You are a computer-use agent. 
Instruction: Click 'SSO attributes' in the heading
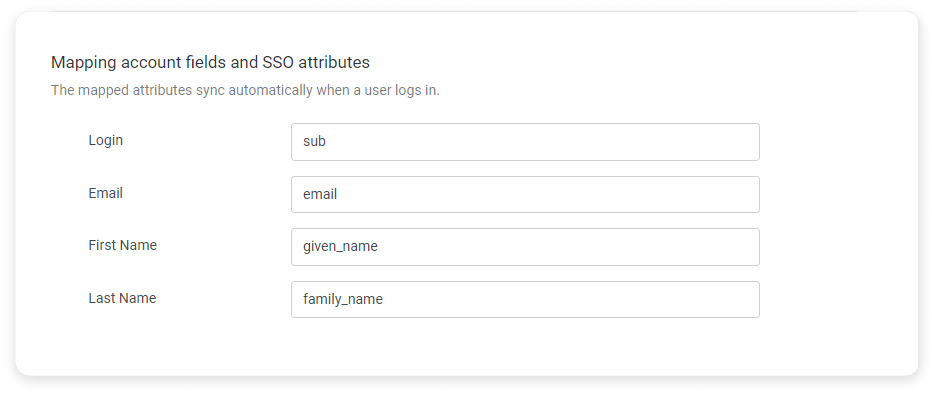[316, 62]
